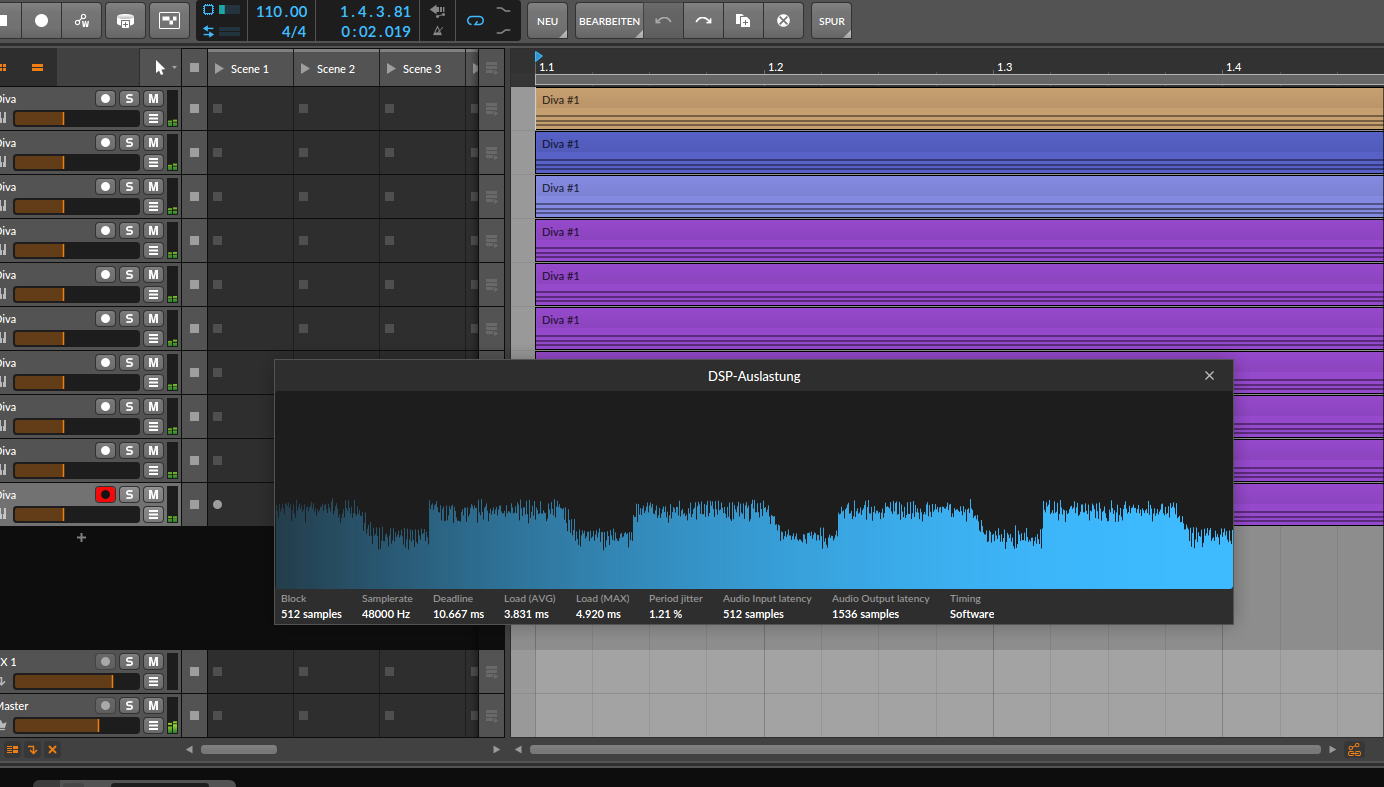The height and width of the screenshot is (787, 1384).
Task: Close the DSP-Auslastung window
Action: pos(1209,376)
